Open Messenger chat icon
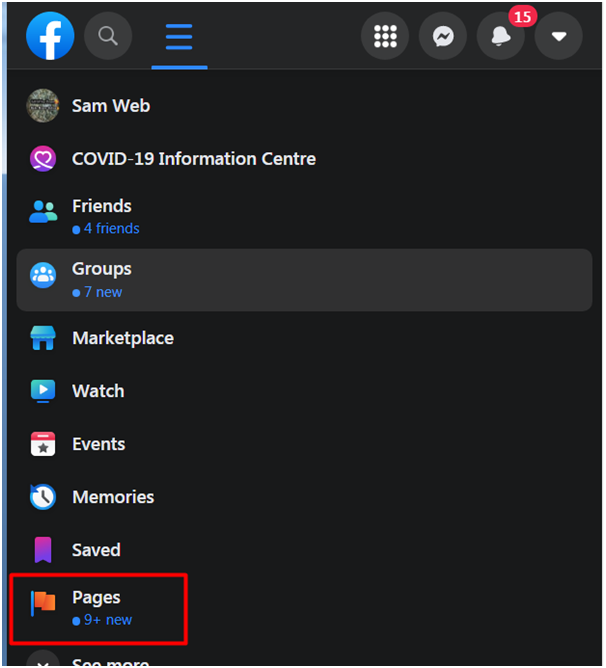 (443, 36)
